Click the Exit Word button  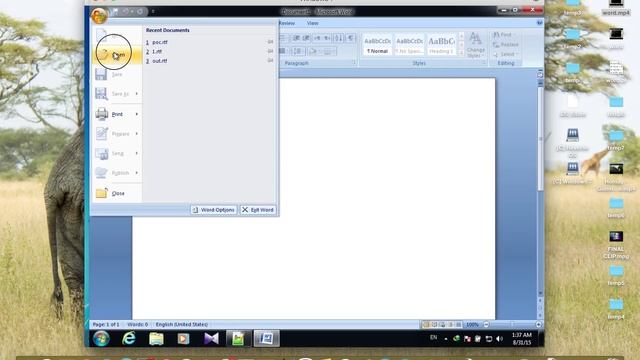tap(258, 210)
